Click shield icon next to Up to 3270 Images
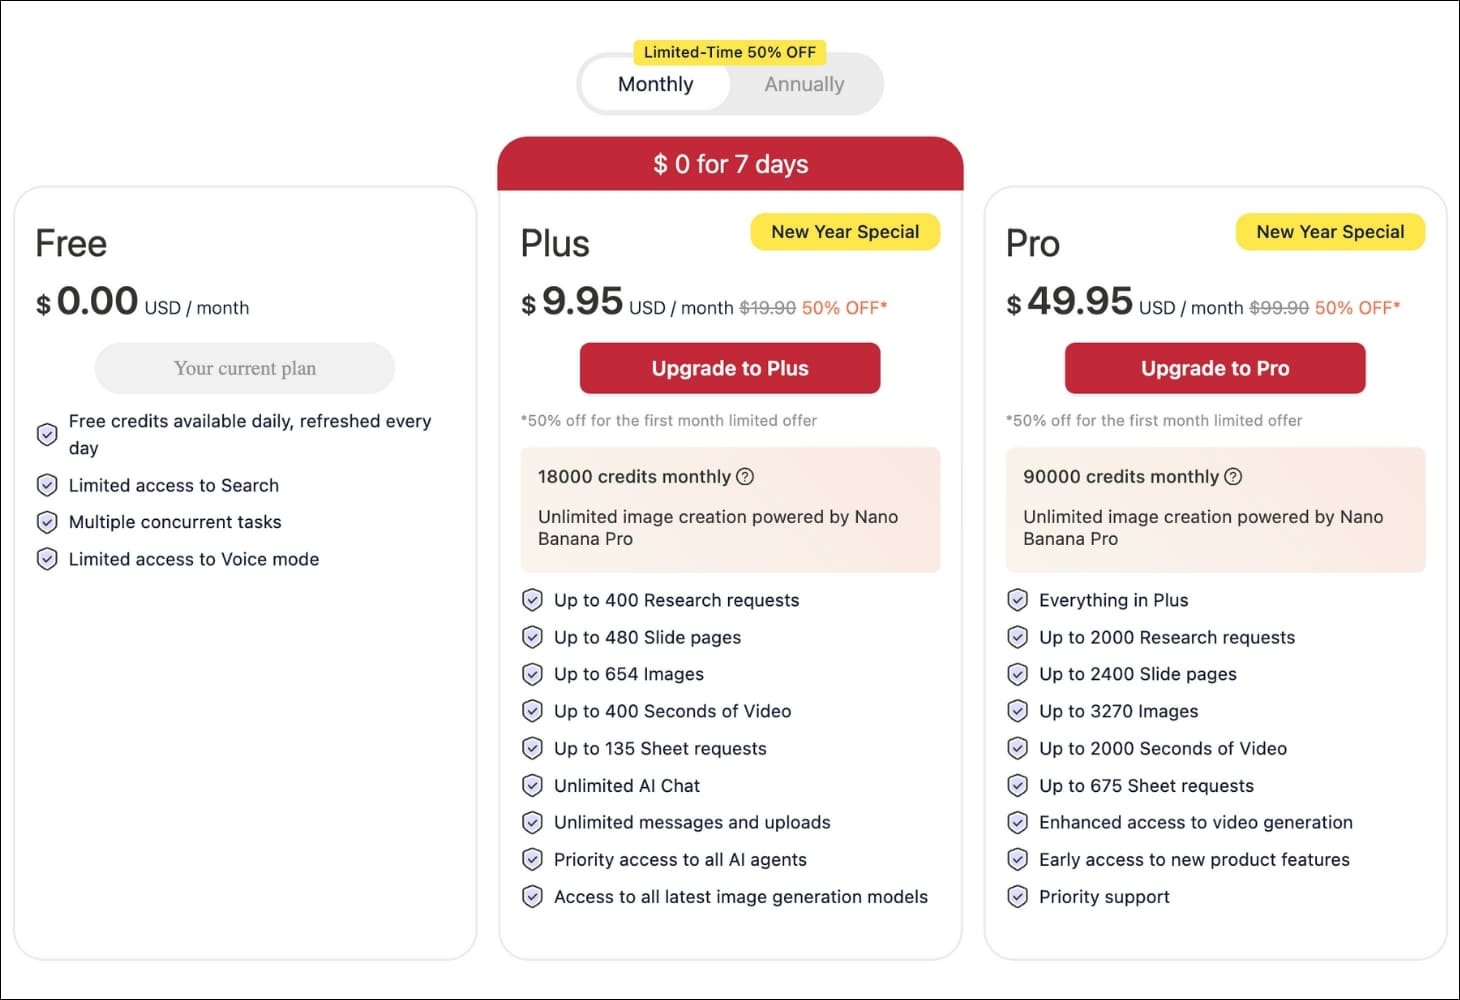 click(x=1017, y=711)
